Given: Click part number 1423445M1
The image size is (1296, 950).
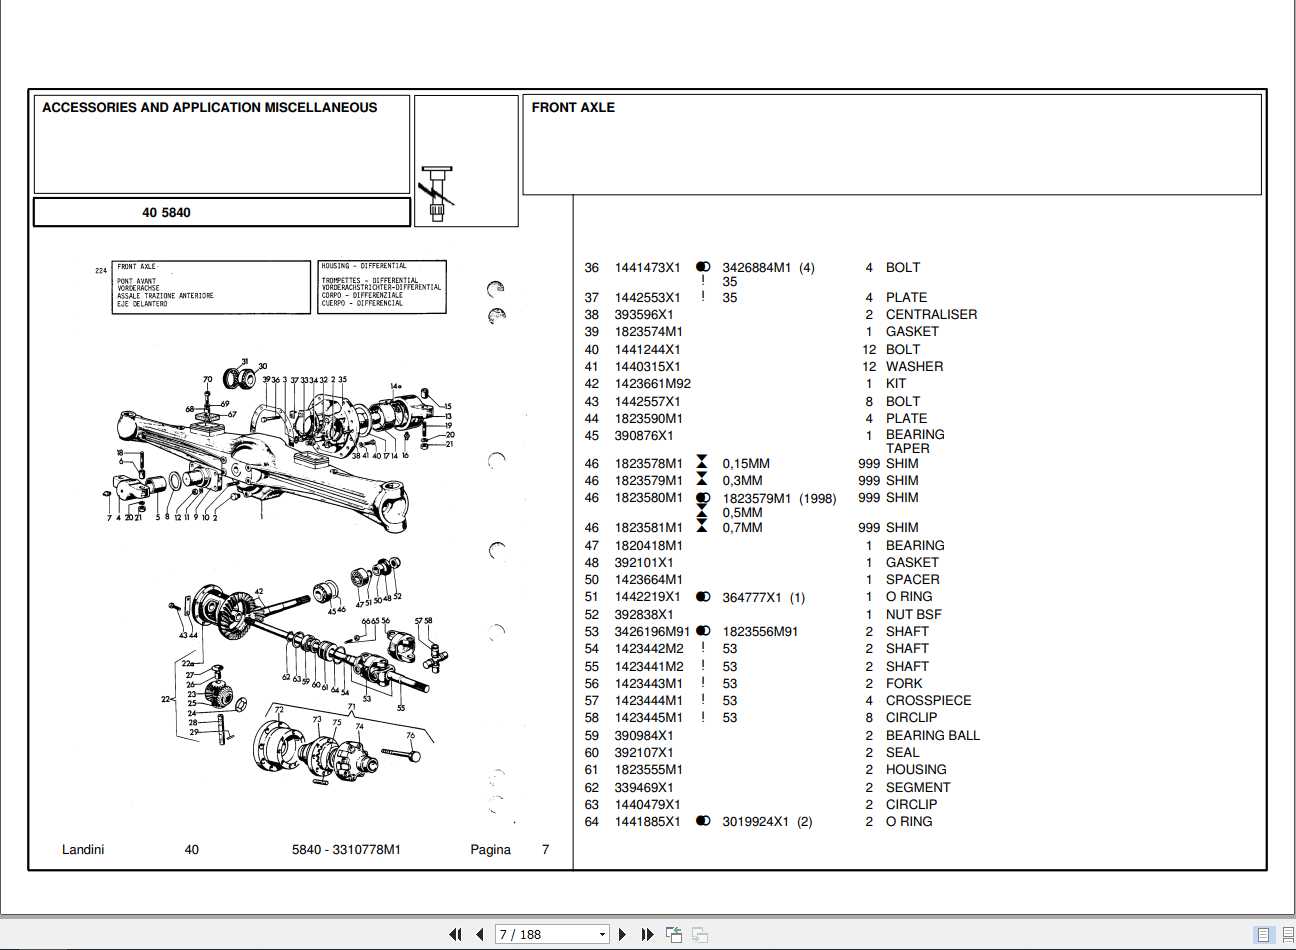Looking at the screenshot, I should tap(648, 717).
